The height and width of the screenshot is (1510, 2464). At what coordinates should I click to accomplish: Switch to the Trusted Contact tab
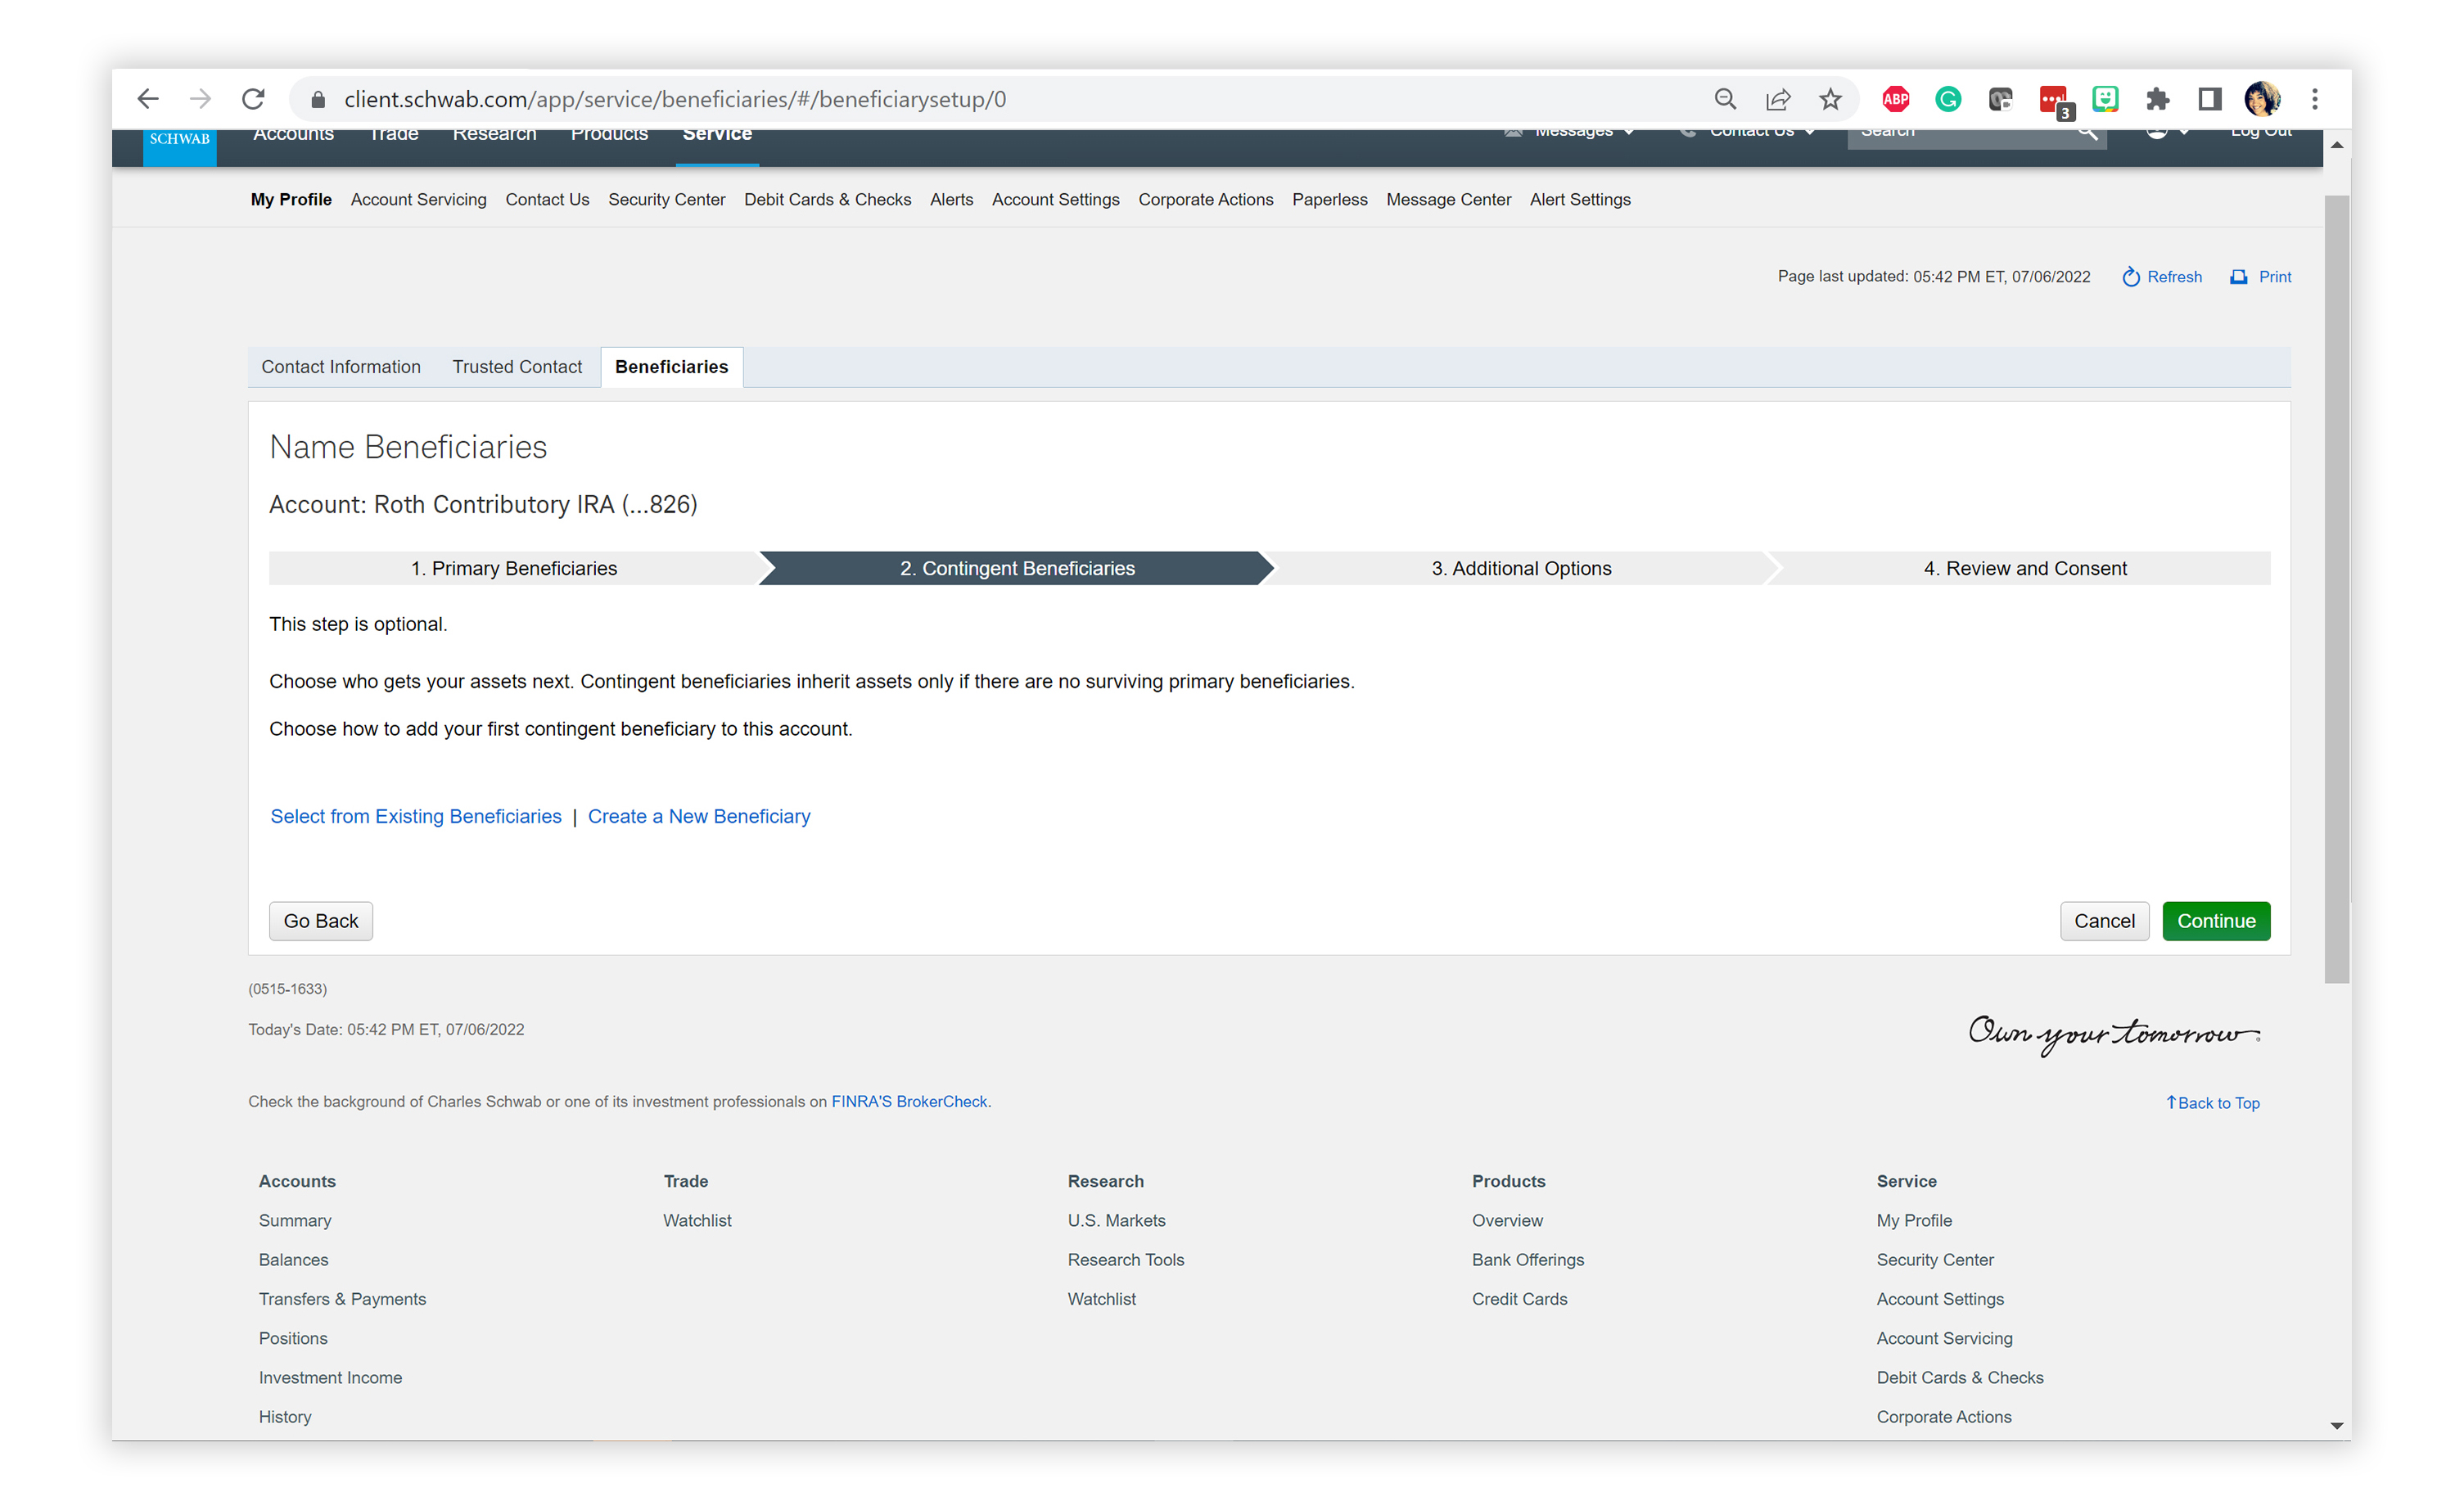[517, 367]
